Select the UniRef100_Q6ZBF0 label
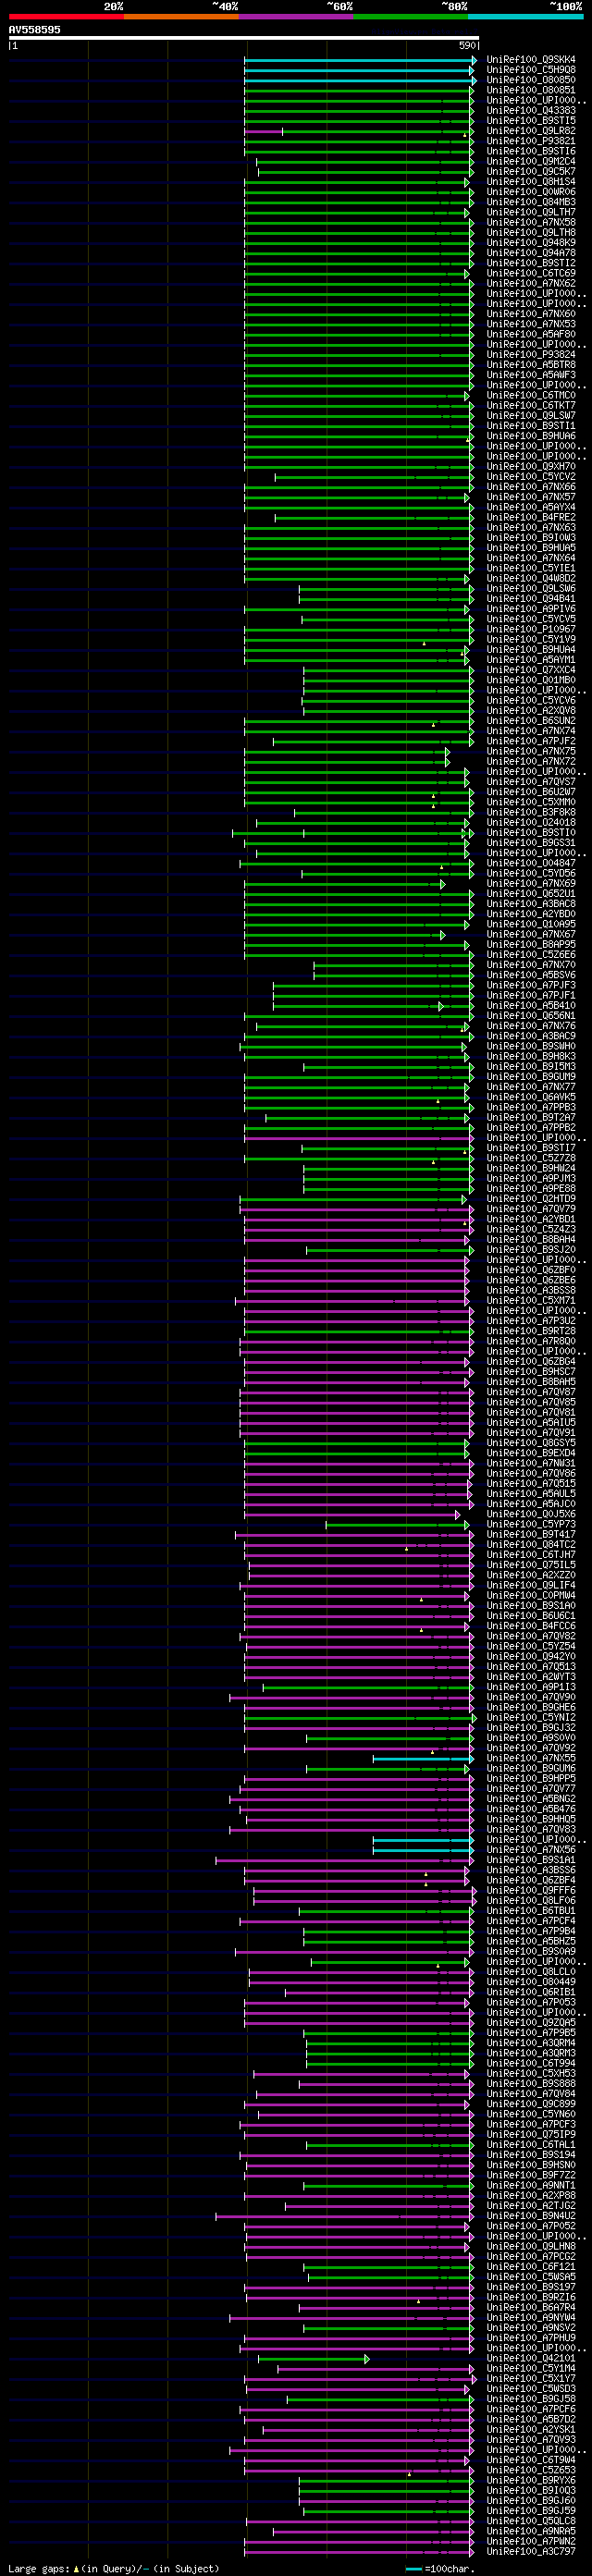592x2576 pixels. pyautogui.click(x=531, y=1271)
